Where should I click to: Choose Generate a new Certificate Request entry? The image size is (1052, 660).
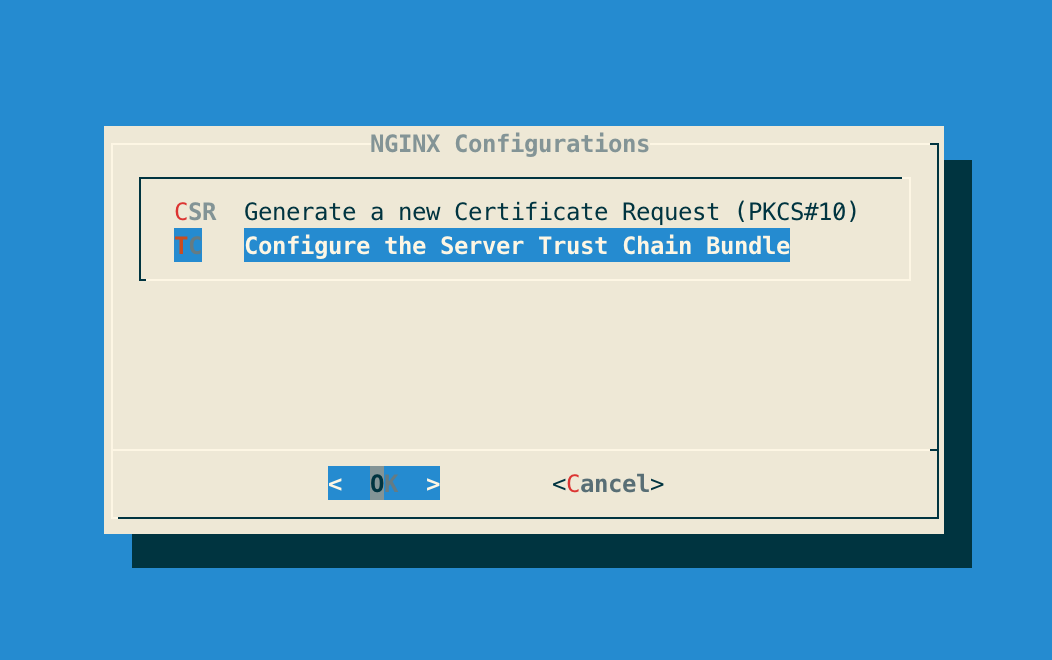click(551, 212)
